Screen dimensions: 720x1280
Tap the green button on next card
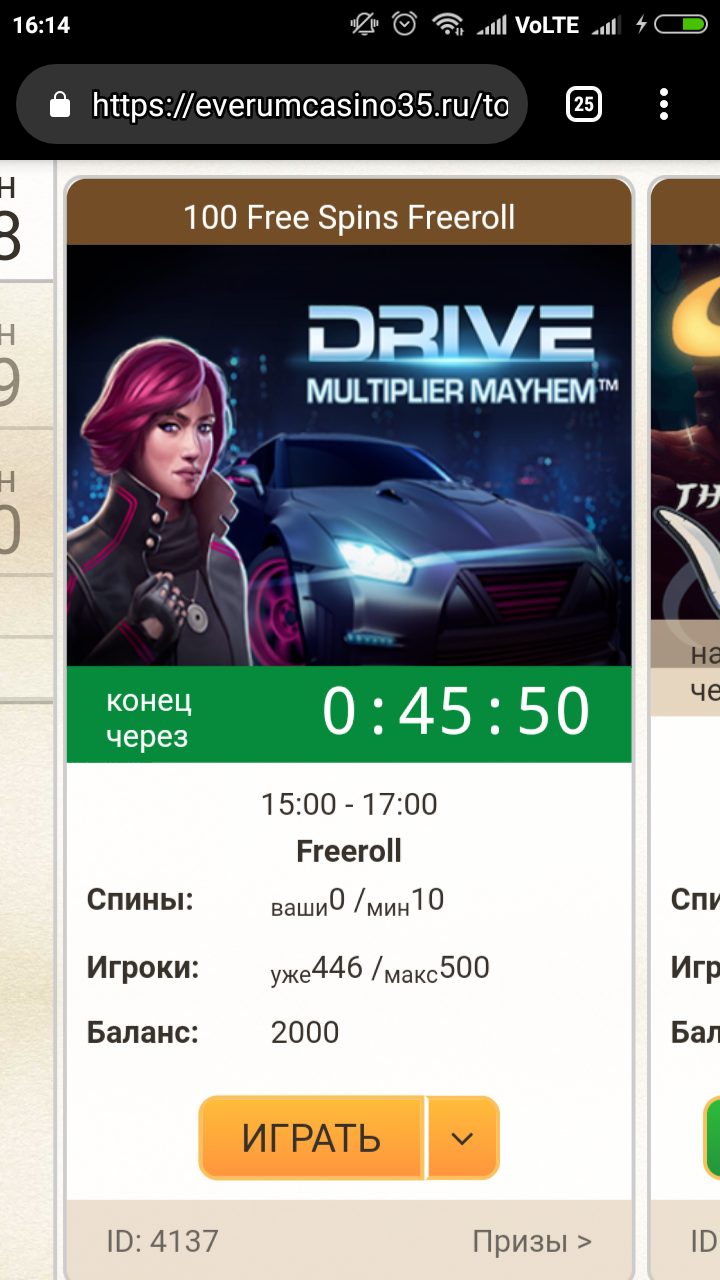pos(712,1138)
